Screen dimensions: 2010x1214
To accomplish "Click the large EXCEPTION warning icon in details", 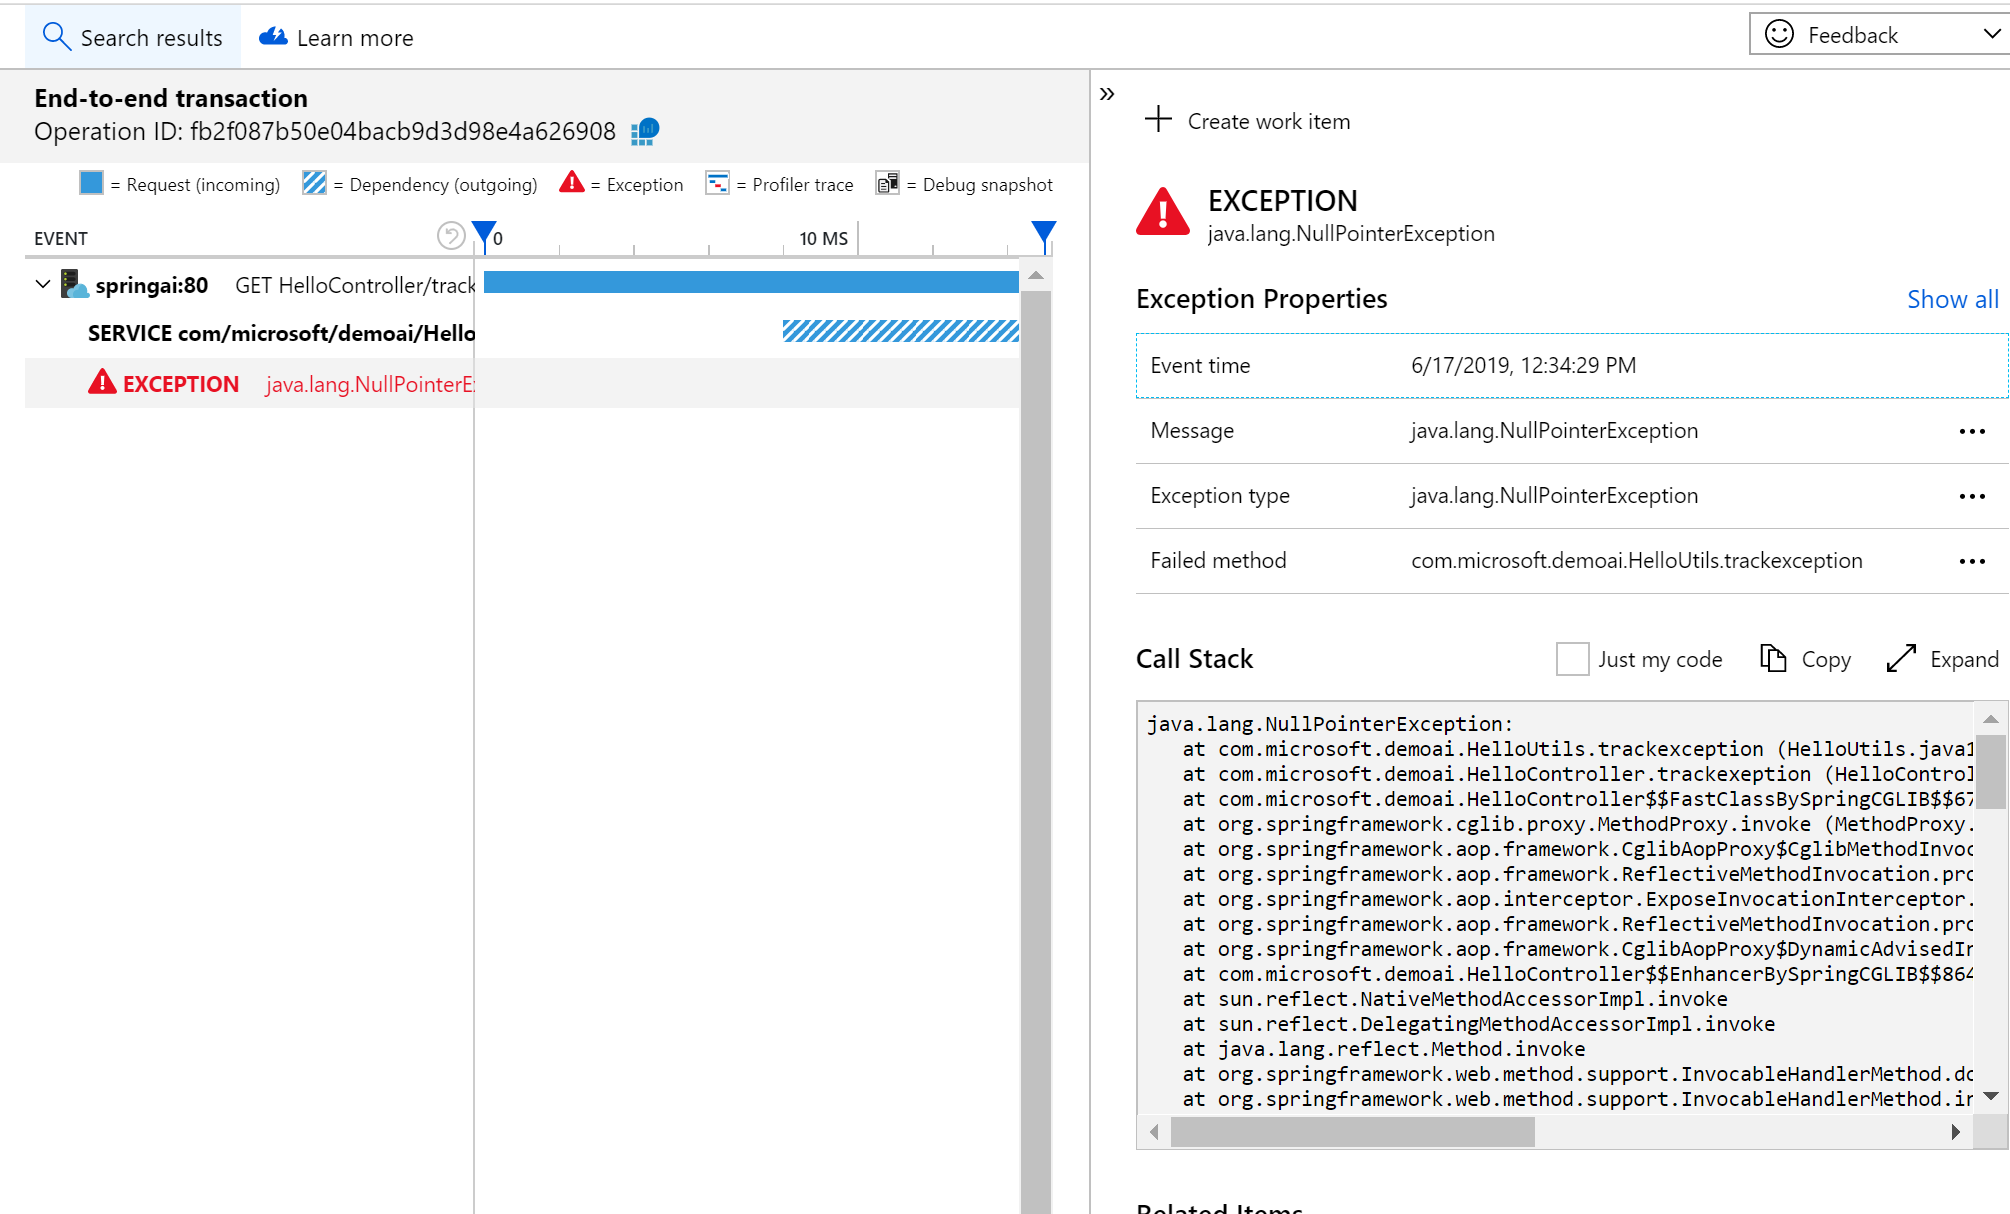I will pyautogui.click(x=1163, y=212).
